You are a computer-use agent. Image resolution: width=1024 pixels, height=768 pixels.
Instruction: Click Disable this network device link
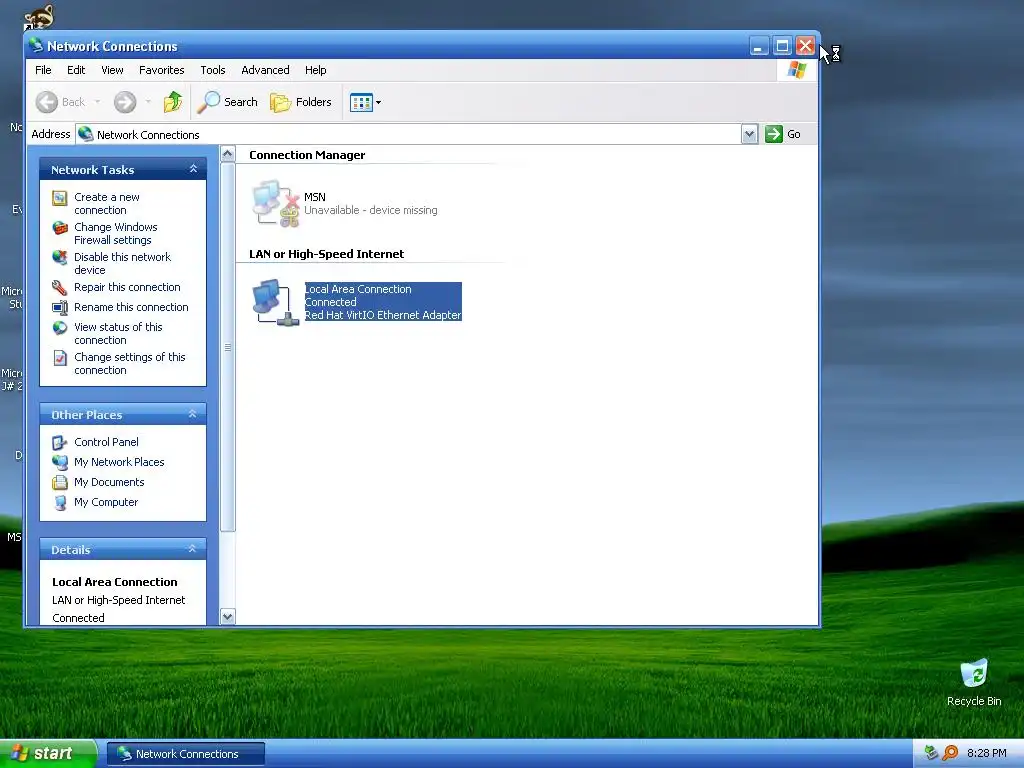pyautogui.click(x=122, y=263)
